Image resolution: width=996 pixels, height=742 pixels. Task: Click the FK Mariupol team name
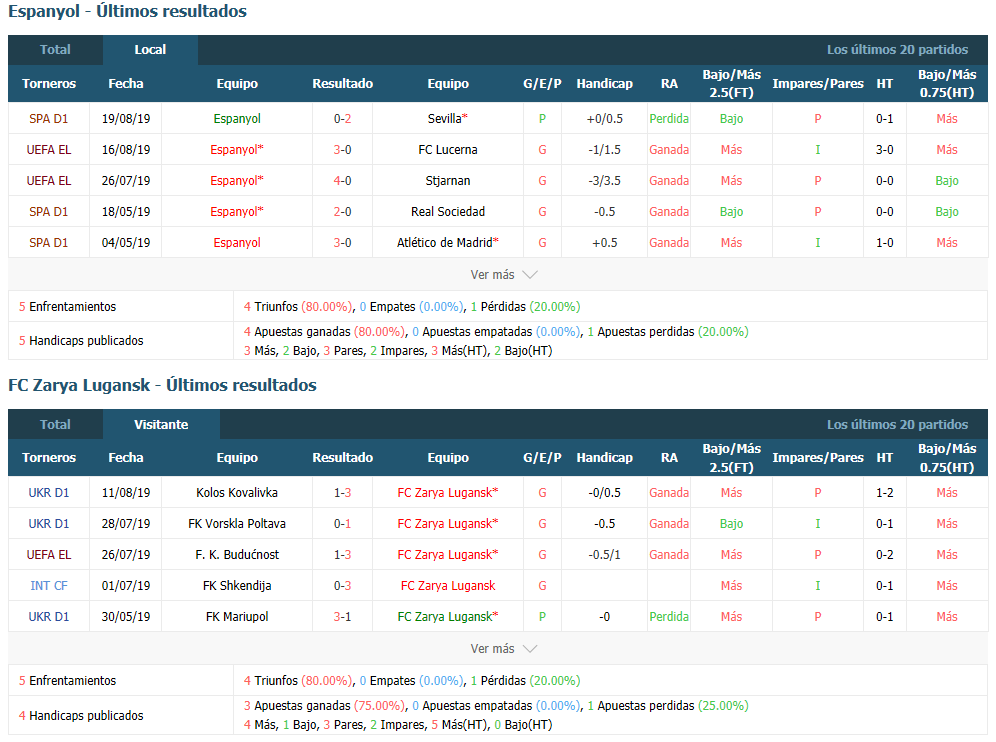point(237,617)
